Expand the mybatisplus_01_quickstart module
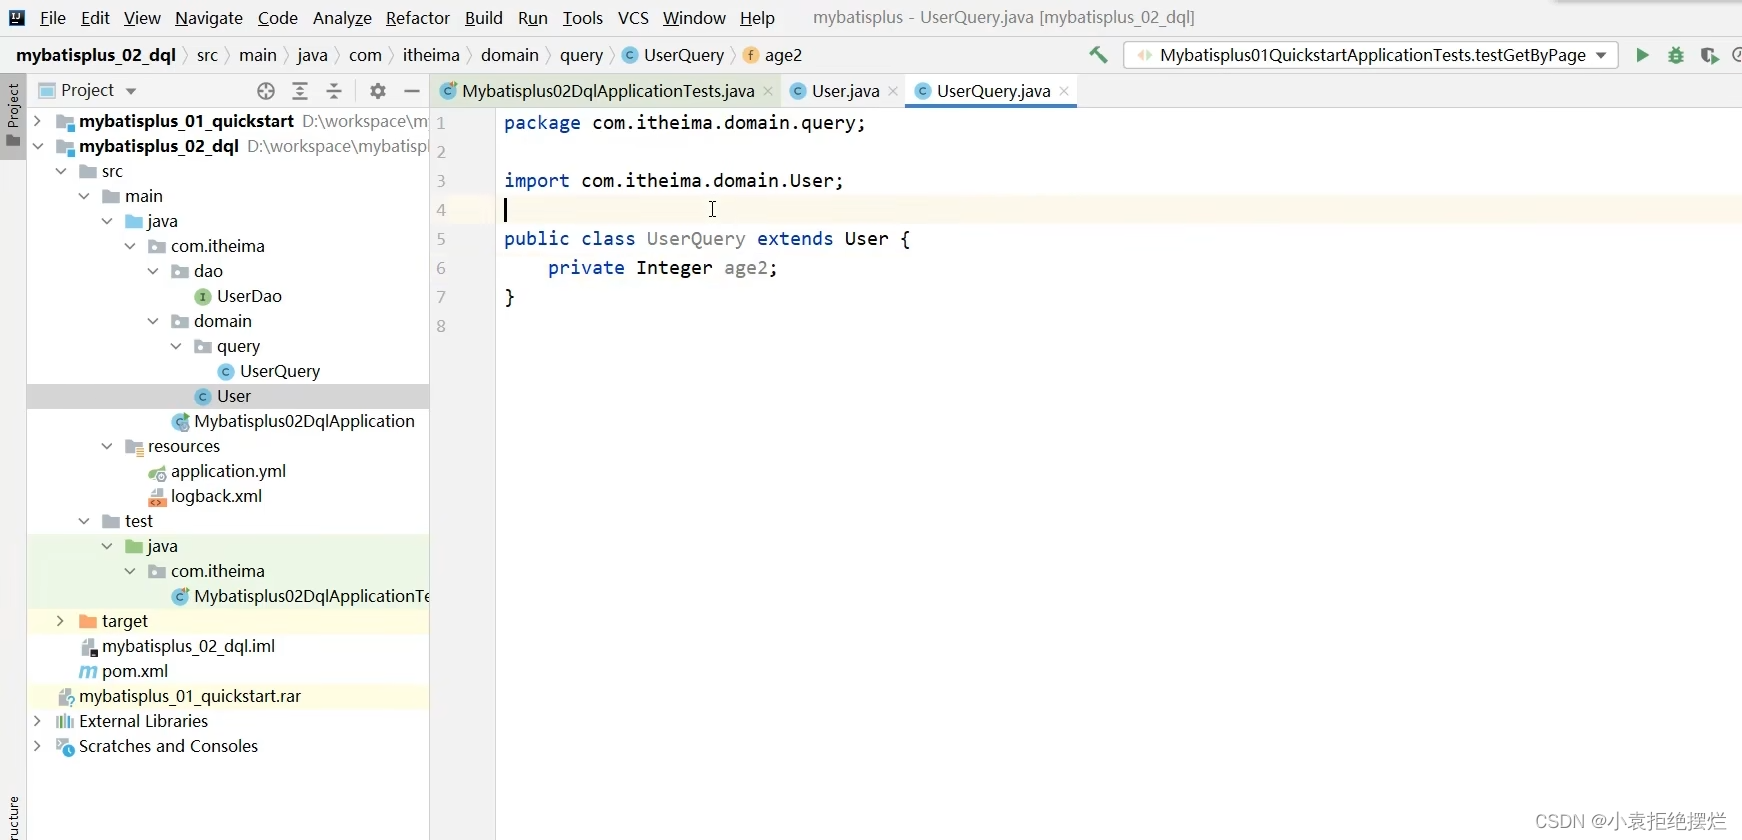The image size is (1742, 840). coord(38,121)
